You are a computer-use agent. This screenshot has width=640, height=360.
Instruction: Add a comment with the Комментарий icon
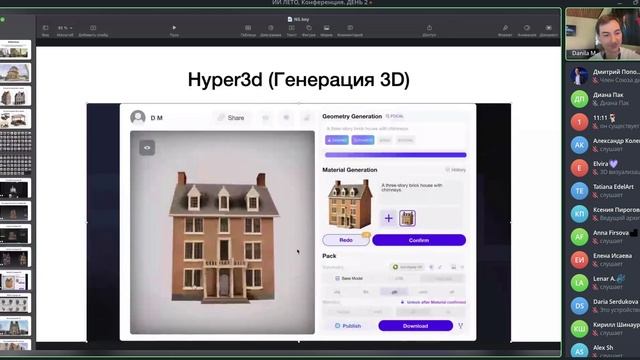[x=350, y=28]
